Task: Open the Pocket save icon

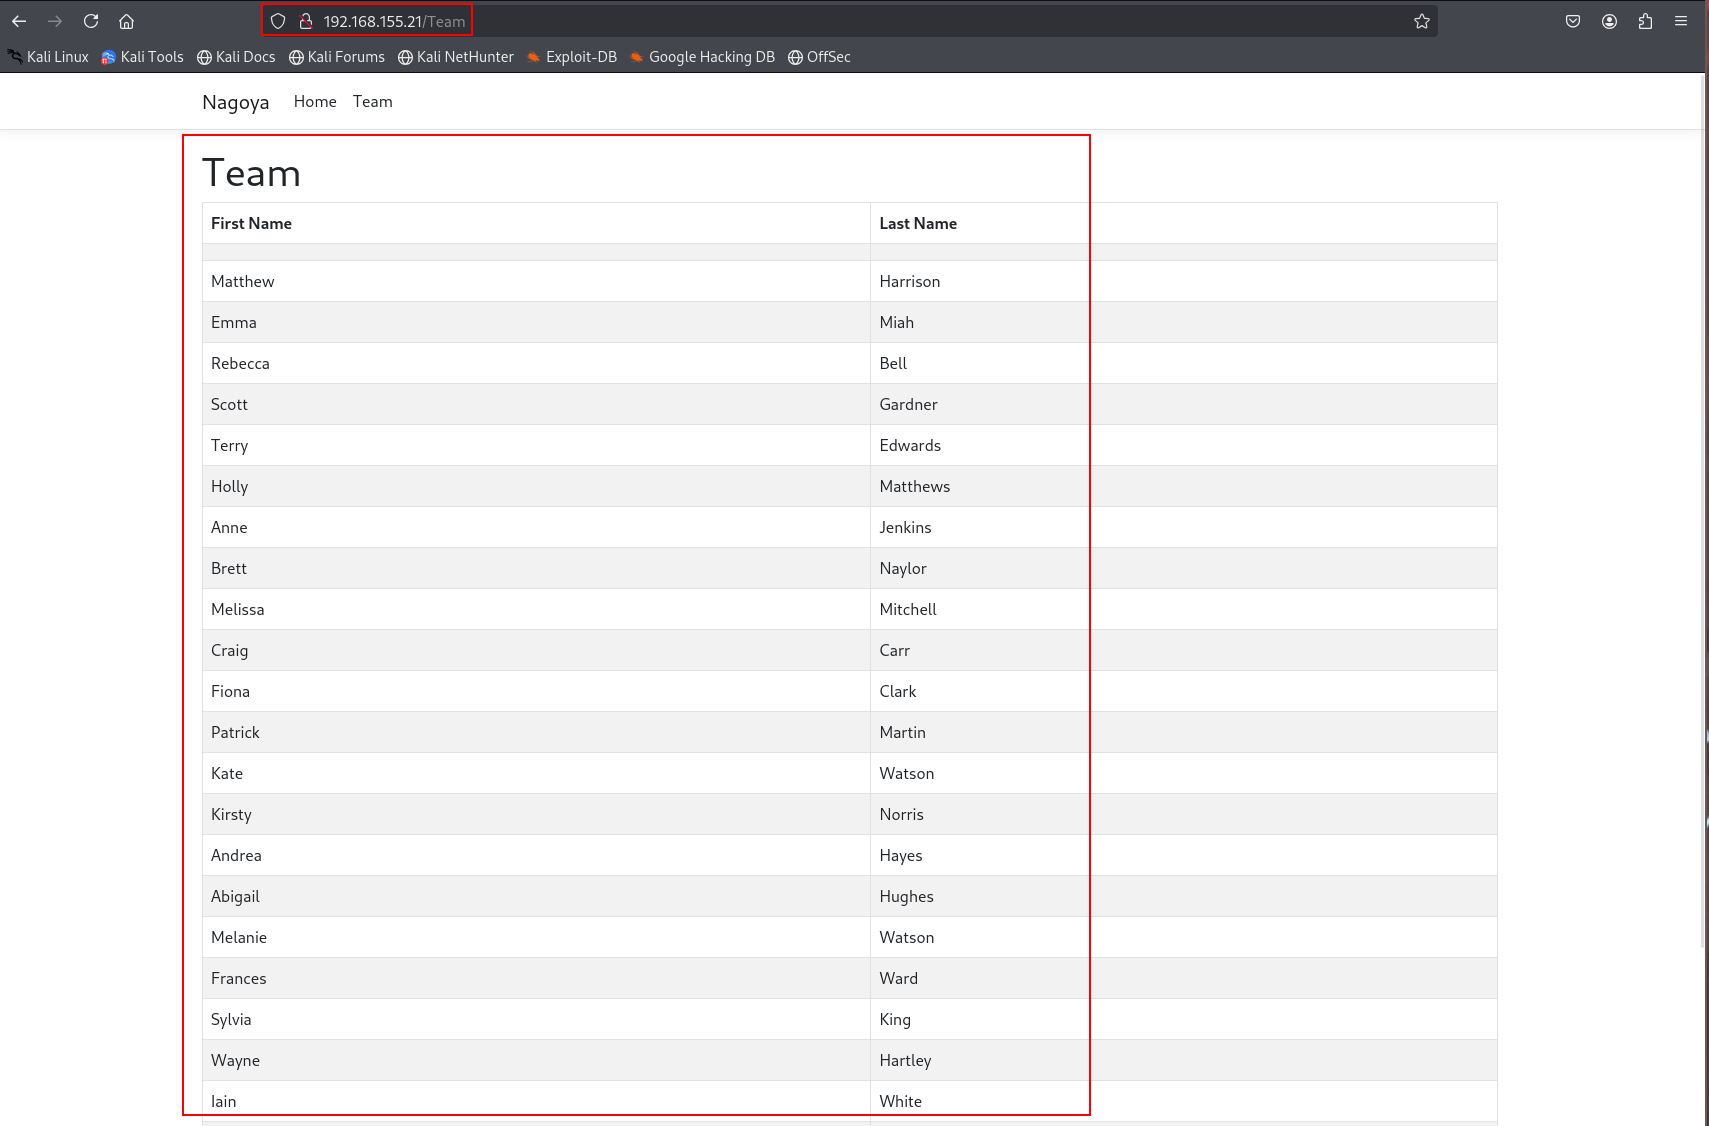Action: (x=1572, y=21)
